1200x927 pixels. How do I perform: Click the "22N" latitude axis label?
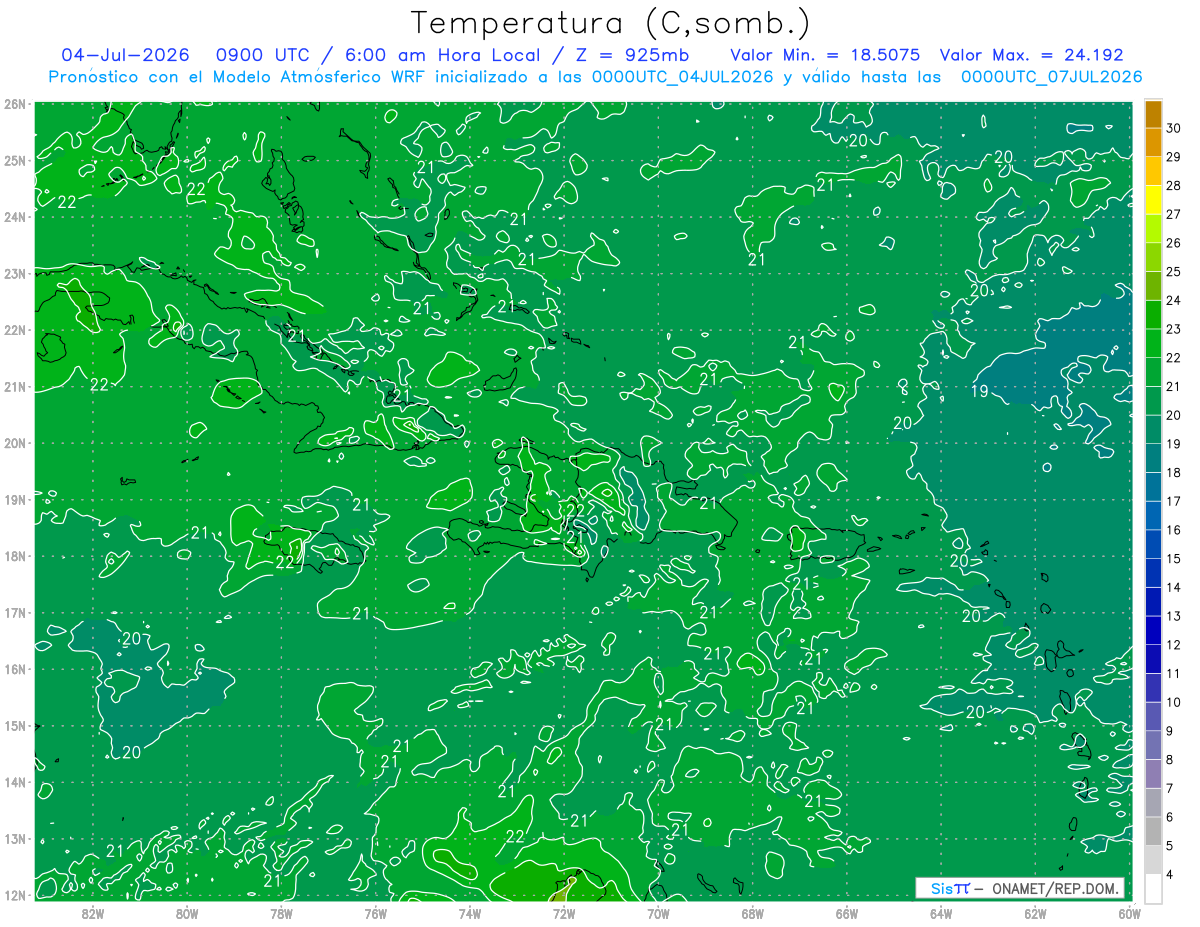pyautogui.click(x=14, y=330)
